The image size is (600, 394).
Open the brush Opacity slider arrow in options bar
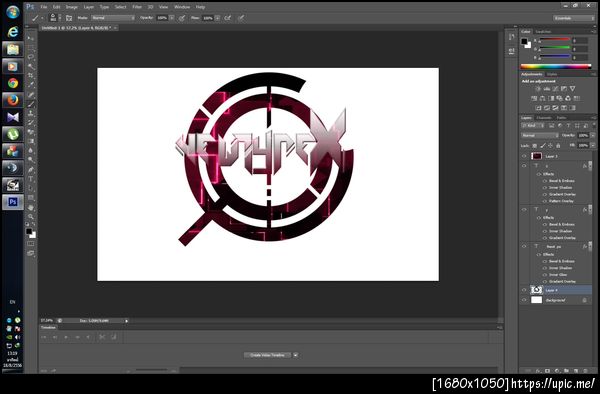click(x=172, y=18)
